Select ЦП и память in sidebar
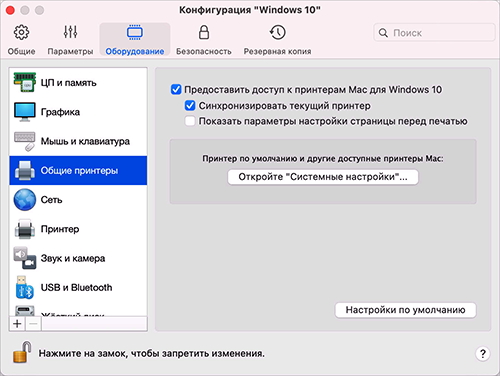The height and width of the screenshot is (376, 500). 78,82
